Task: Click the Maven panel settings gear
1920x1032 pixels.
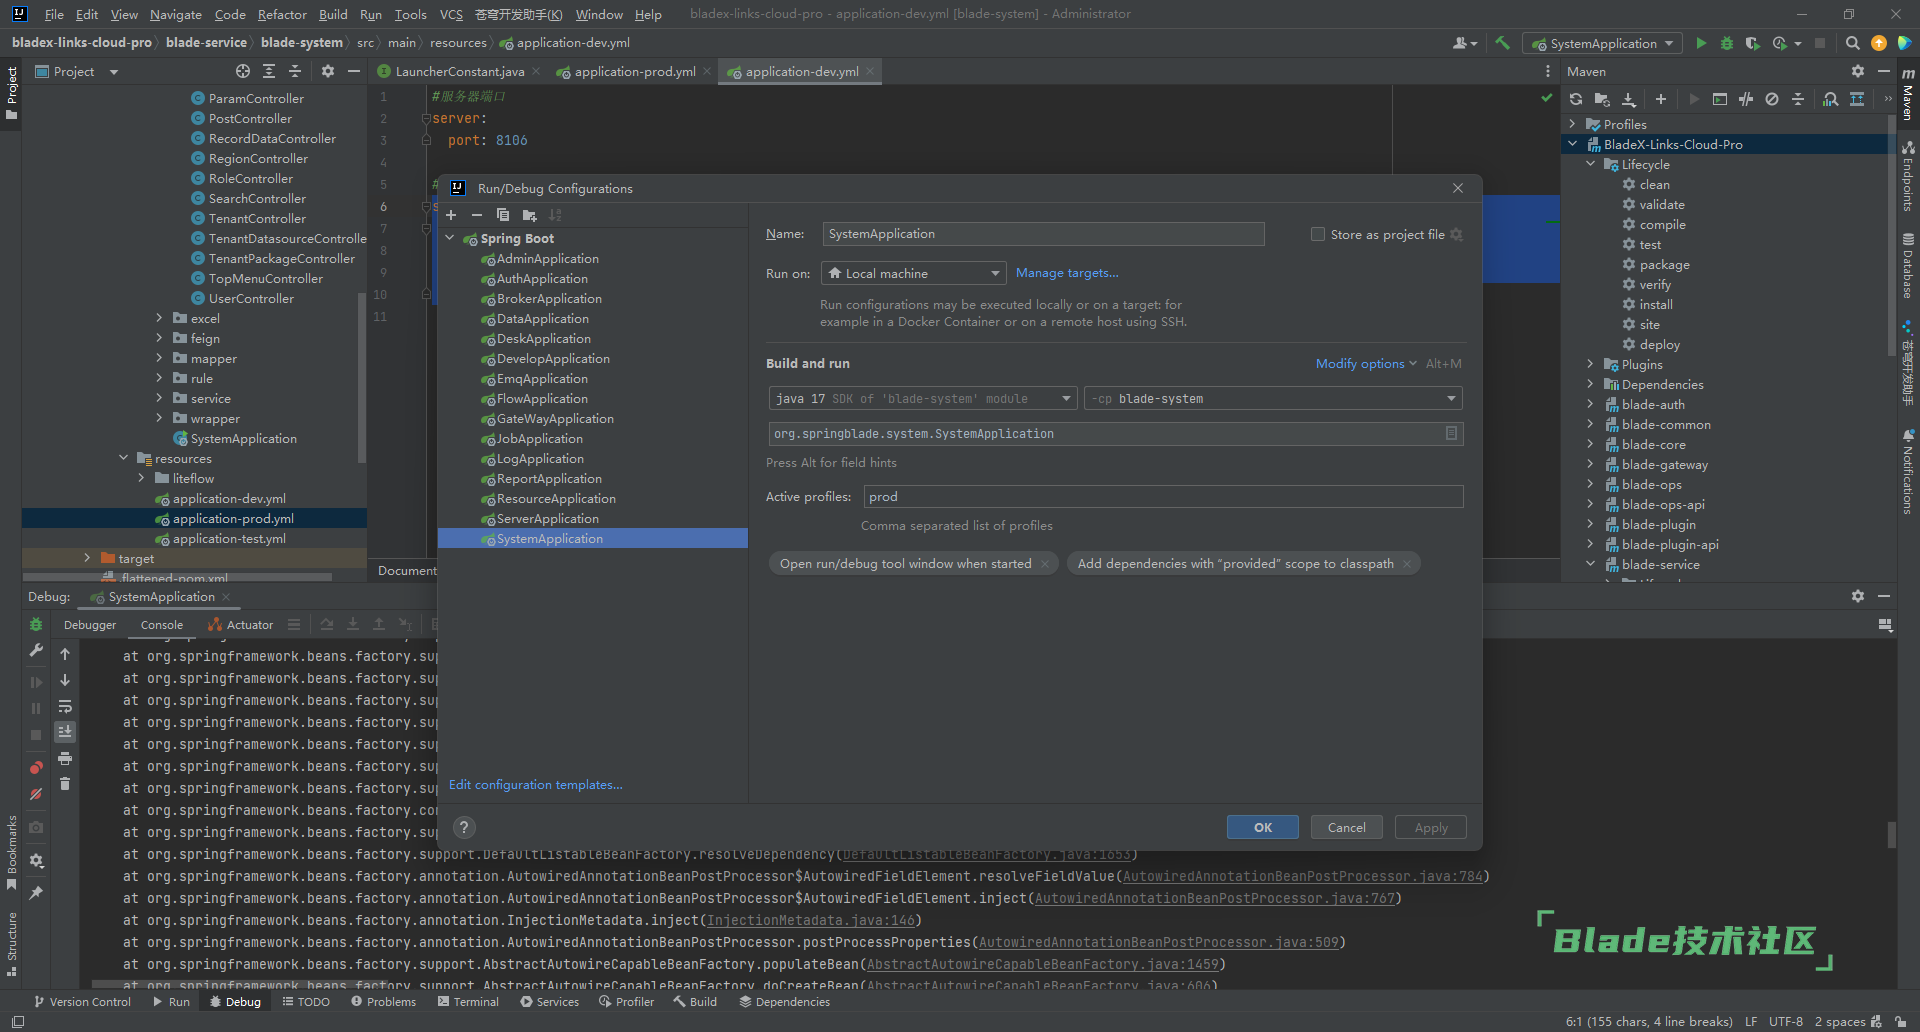Action: 1857,71
